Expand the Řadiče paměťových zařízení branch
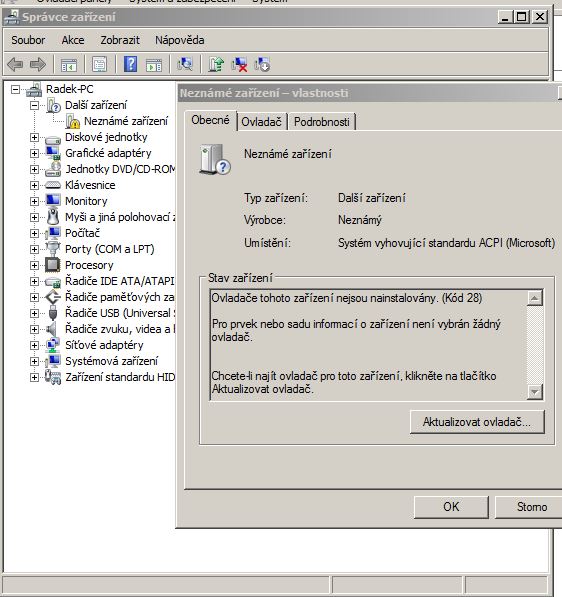 pyautogui.click(x=34, y=297)
